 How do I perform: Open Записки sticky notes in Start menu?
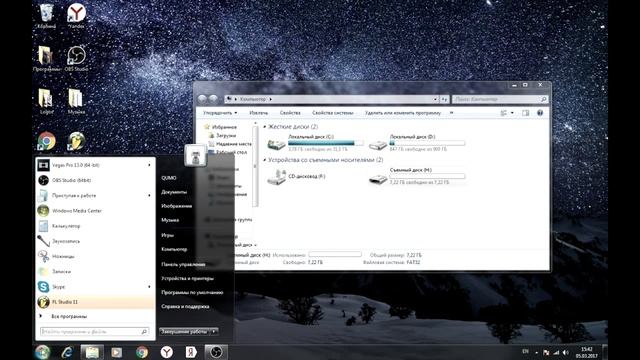[95, 271]
